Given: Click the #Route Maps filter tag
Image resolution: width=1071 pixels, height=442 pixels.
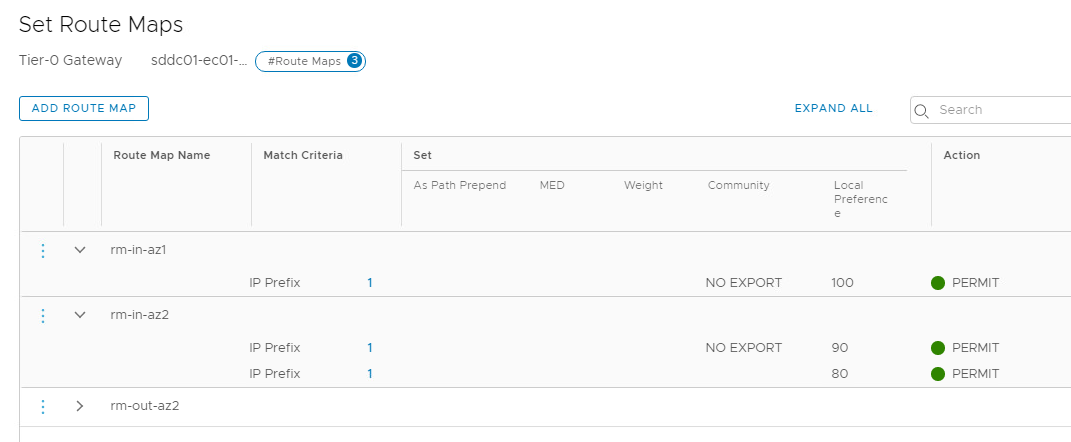Looking at the screenshot, I should [310, 61].
